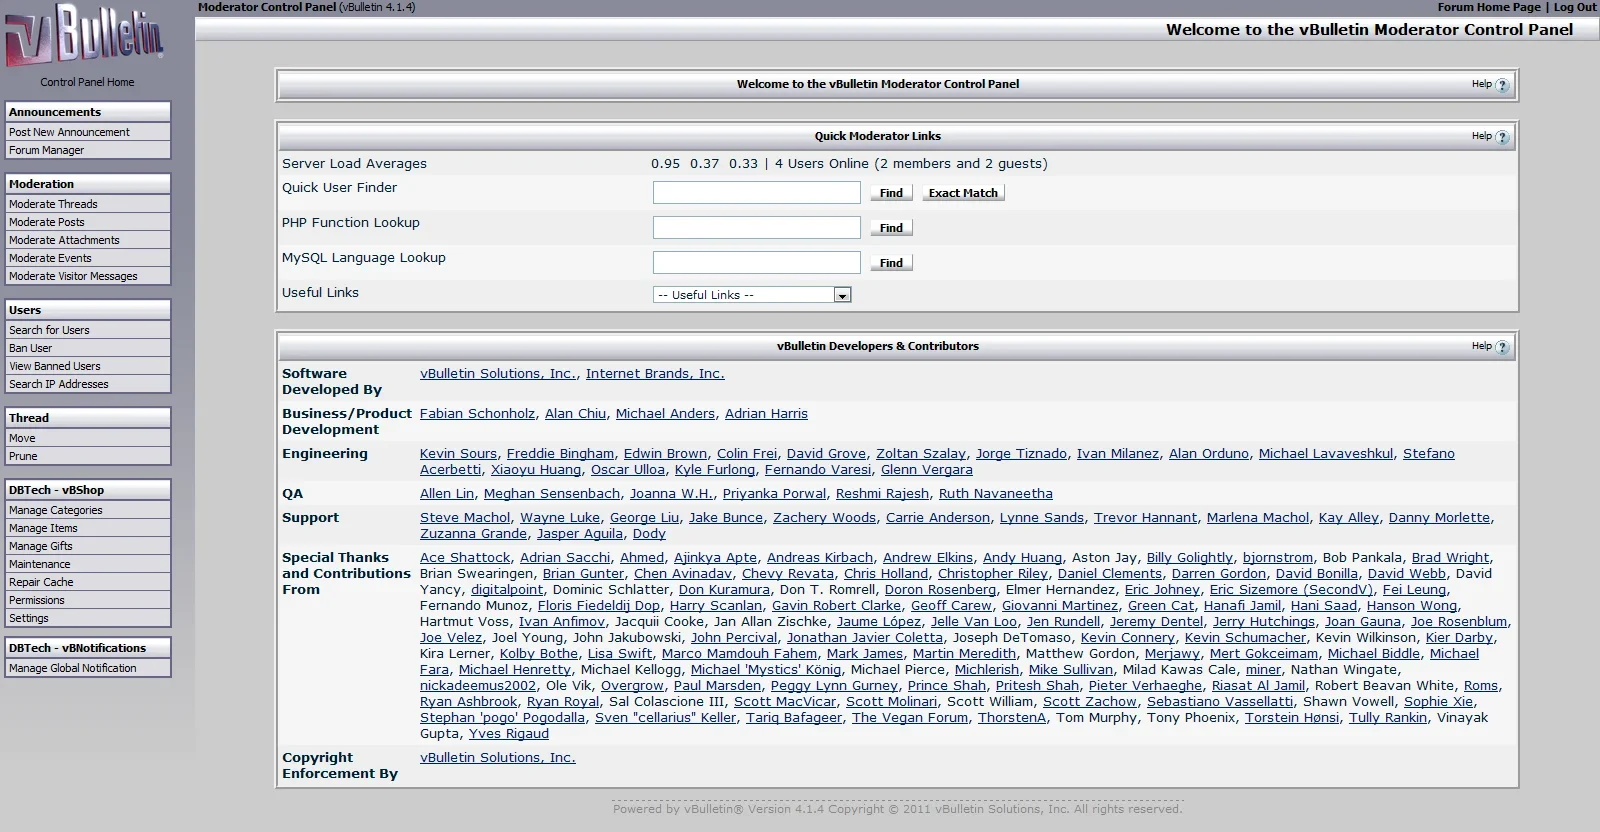This screenshot has height=832, width=1600.
Task: Open The Vegan Forum link
Action: [x=910, y=717]
